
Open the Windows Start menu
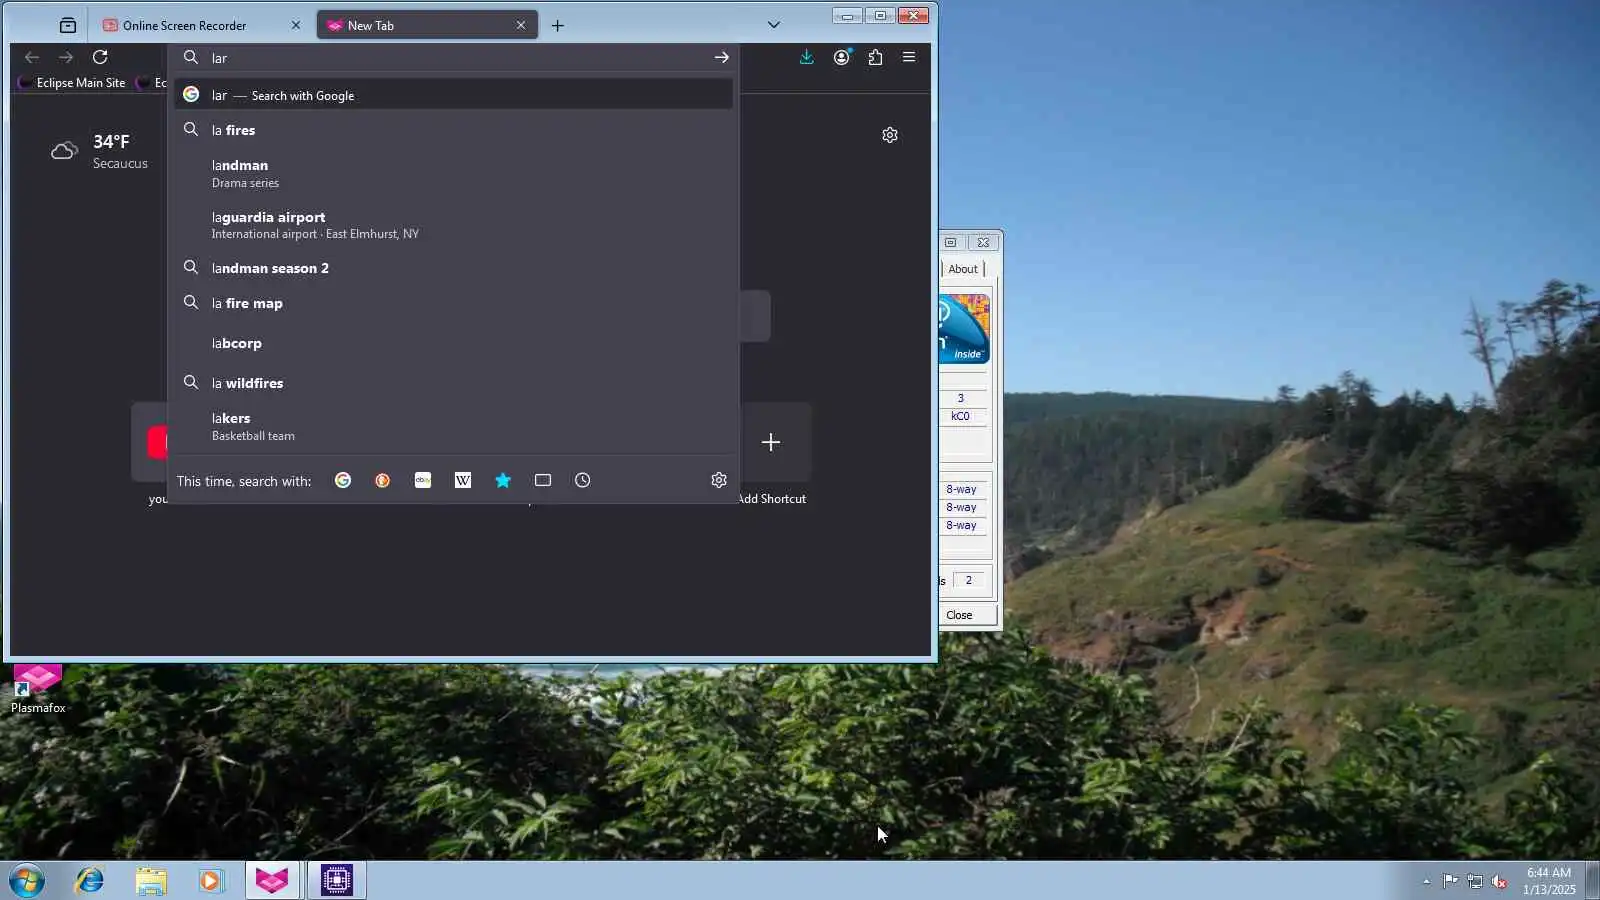pos(27,881)
